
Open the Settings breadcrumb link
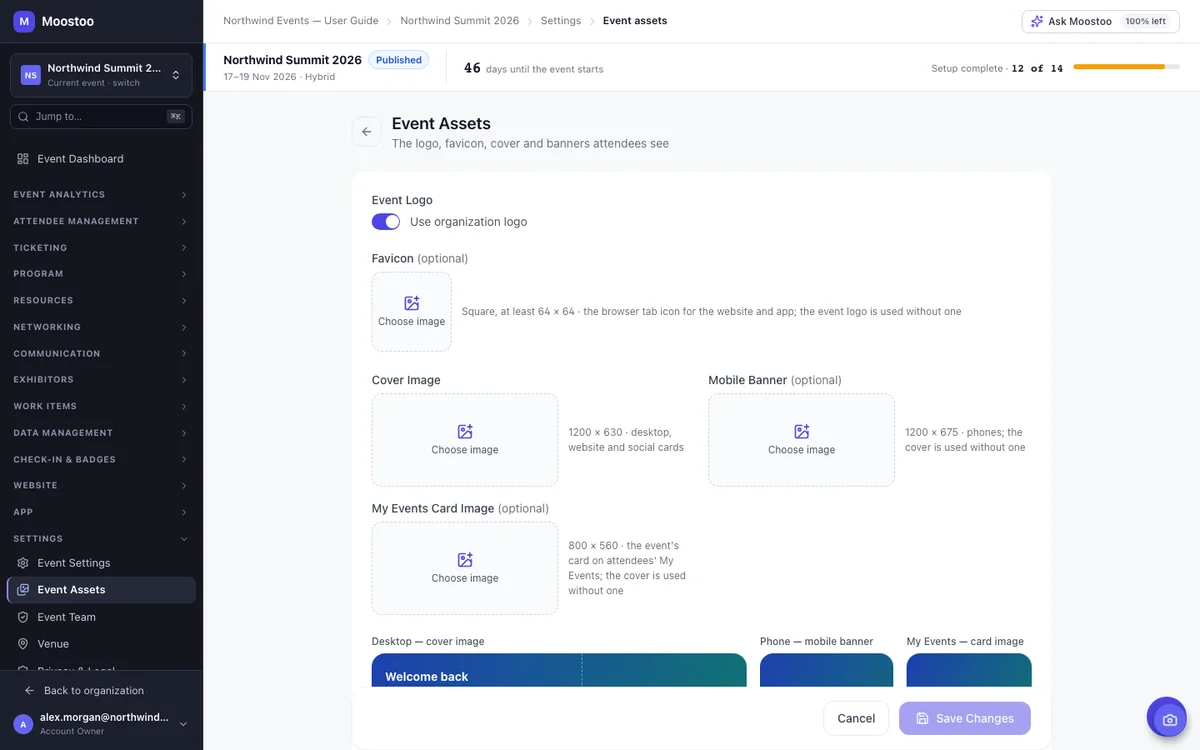[561, 21]
